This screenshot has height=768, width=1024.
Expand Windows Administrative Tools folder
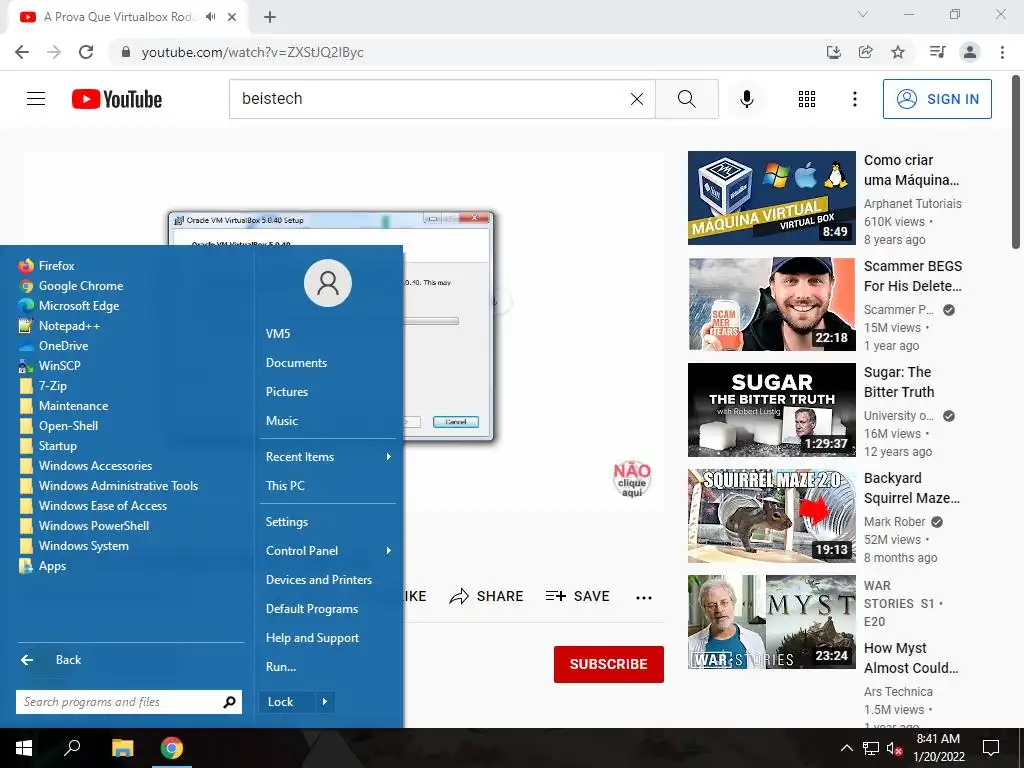tap(108, 486)
